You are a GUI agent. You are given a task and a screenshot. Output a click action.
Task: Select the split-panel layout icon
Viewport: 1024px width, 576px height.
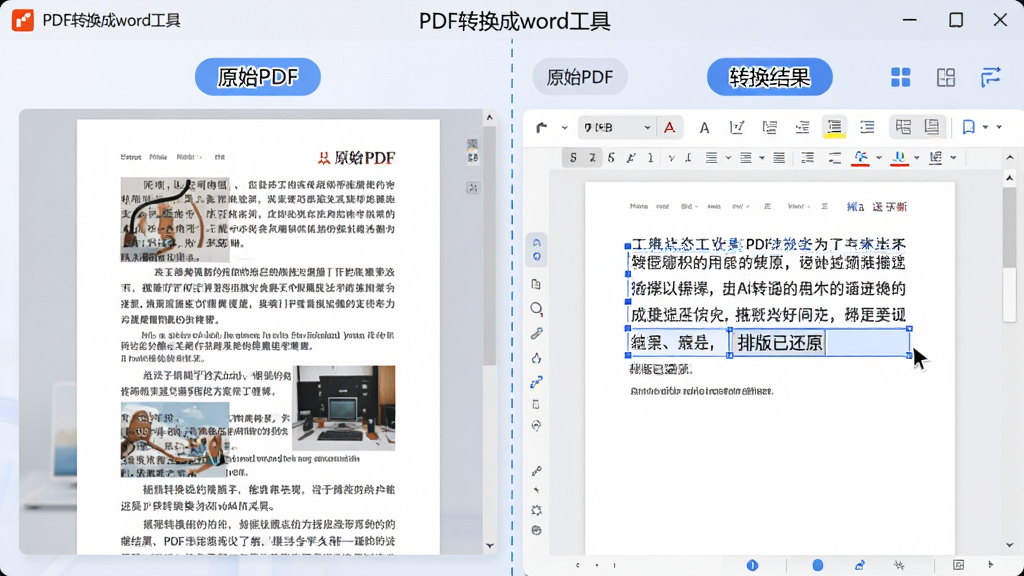click(x=946, y=77)
